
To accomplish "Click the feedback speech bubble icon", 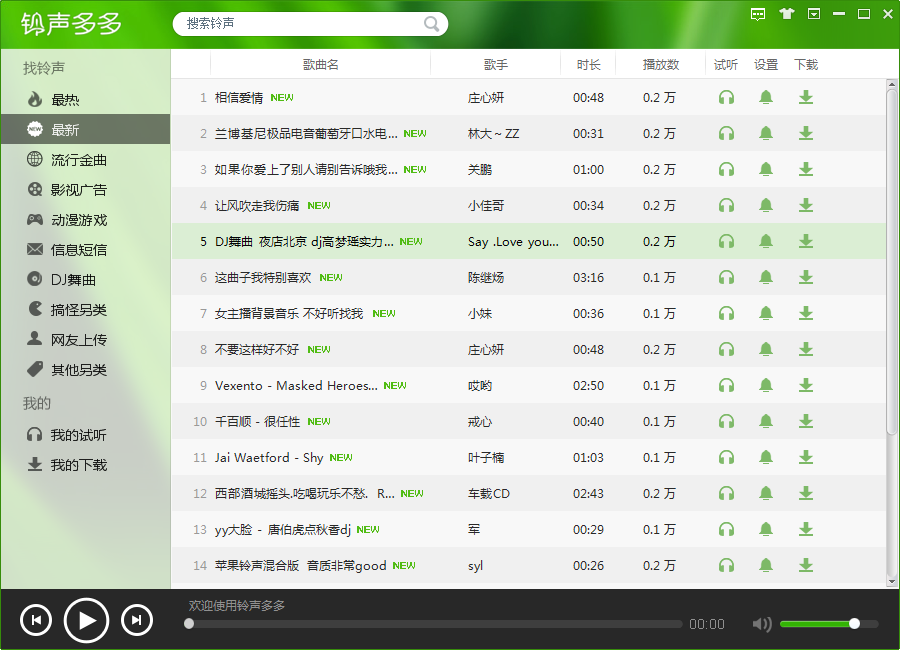I will (x=757, y=14).
